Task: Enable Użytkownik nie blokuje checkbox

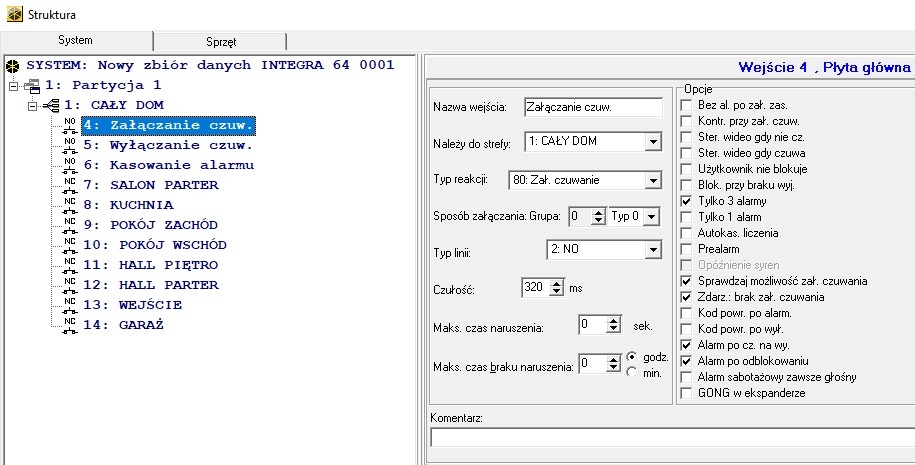Action: point(686,169)
